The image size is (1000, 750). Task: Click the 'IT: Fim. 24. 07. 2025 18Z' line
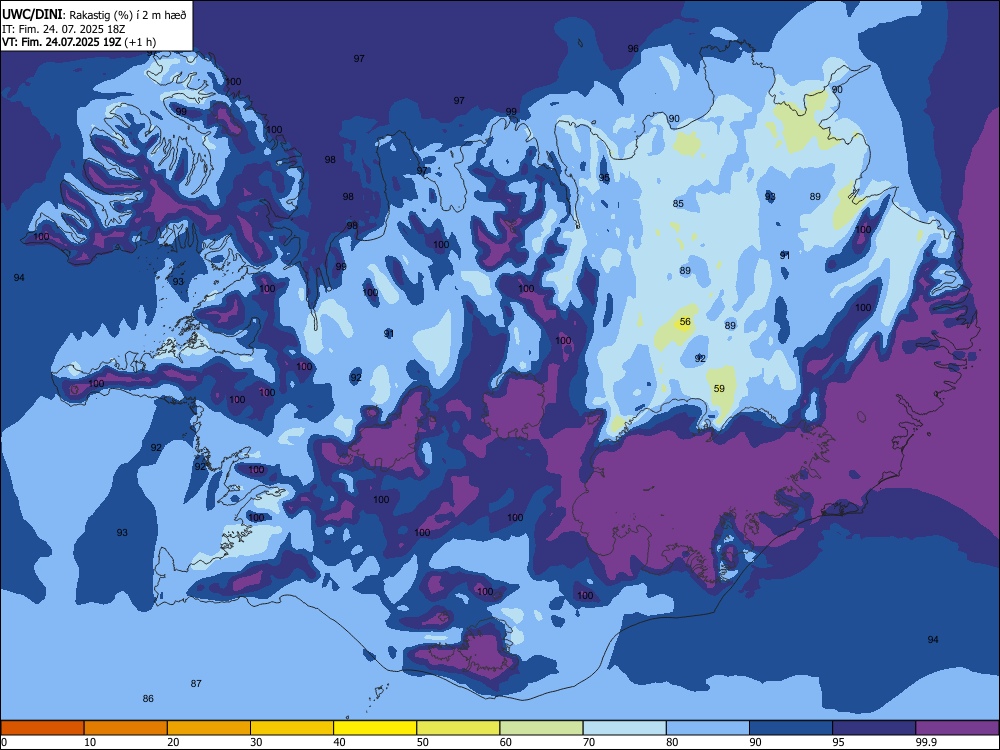(x=63, y=29)
